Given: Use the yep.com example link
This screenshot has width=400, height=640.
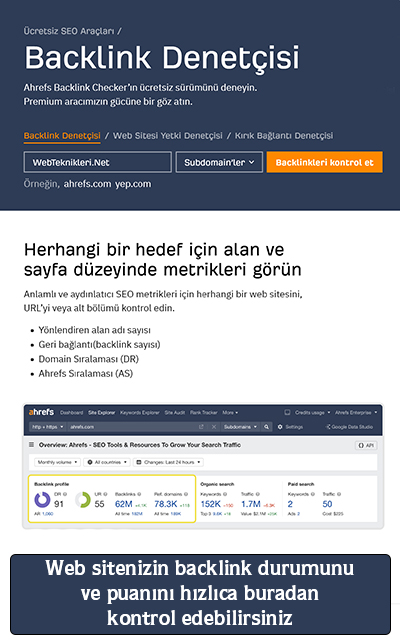Looking at the screenshot, I should [133, 184].
